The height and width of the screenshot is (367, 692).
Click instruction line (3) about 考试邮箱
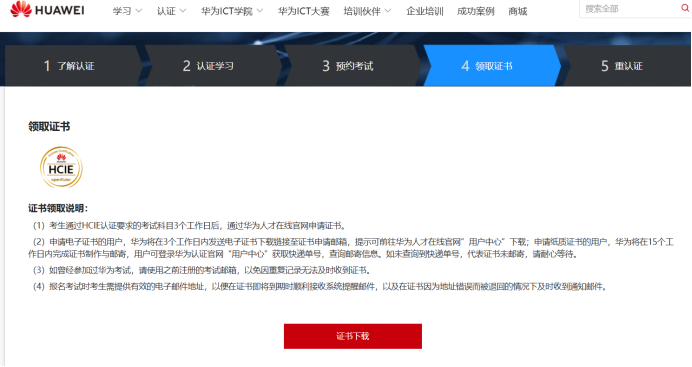coord(202,270)
